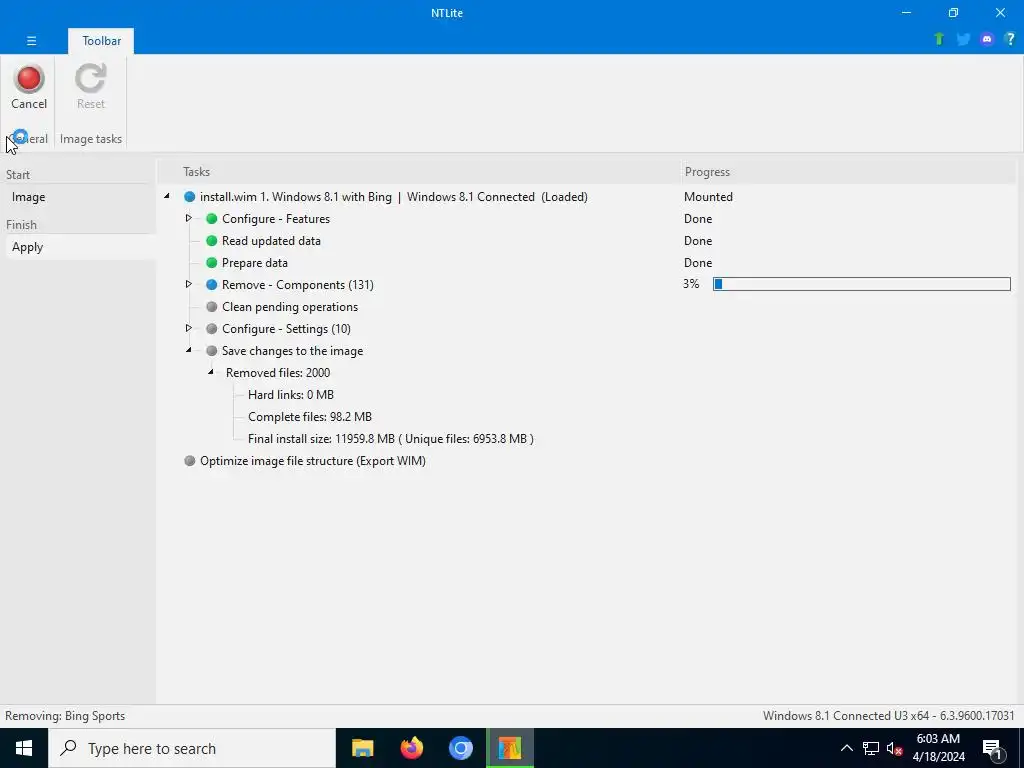Click the NTLite taskbar icon
The height and width of the screenshot is (768, 1024).
pyautogui.click(x=510, y=748)
